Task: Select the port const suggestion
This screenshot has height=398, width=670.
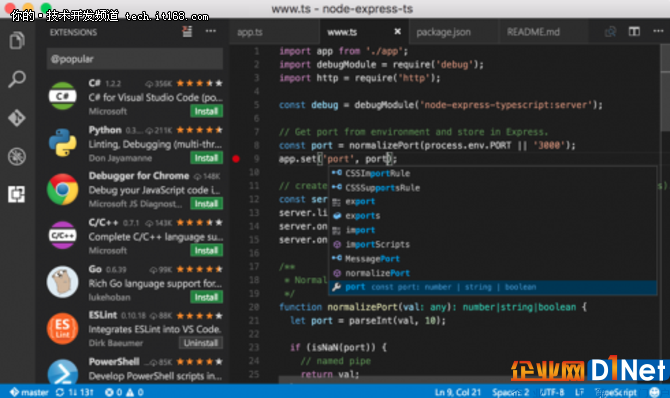Action: click(x=493, y=287)
